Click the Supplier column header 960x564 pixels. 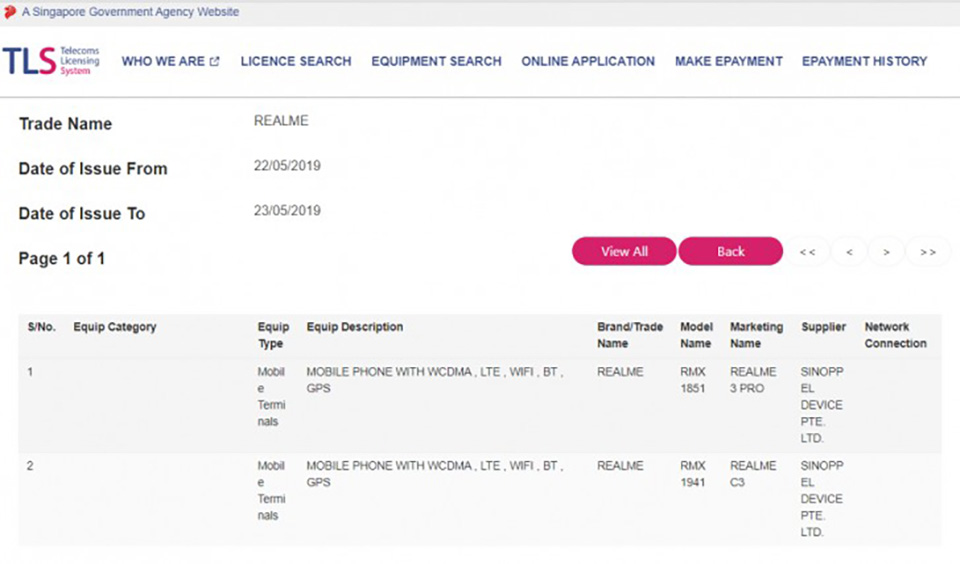click(x=823, y=327)
